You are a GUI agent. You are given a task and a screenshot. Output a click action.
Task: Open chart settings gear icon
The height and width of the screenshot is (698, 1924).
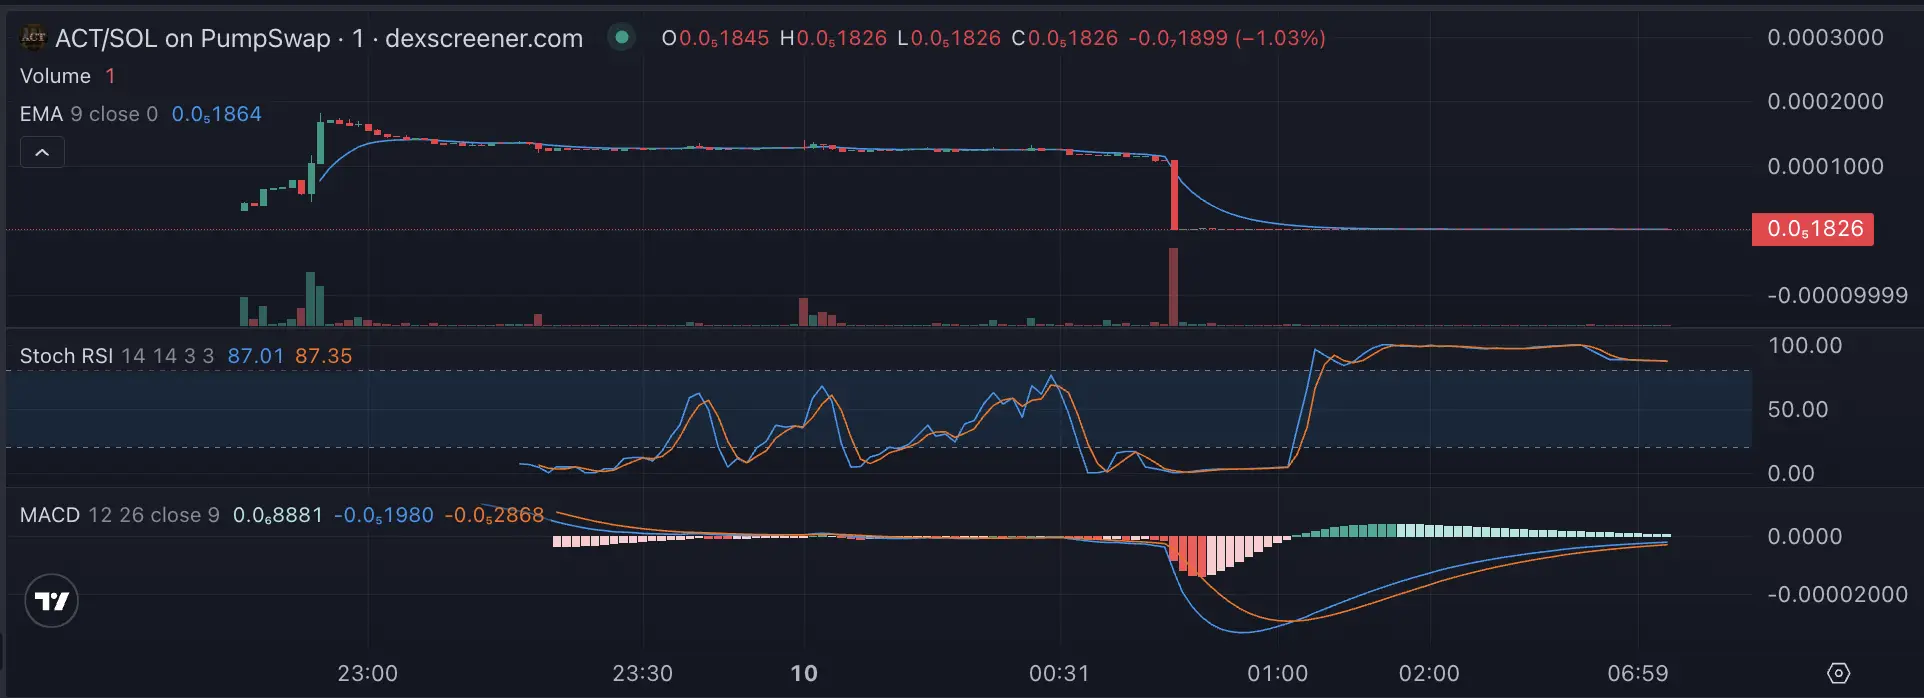click(1838, 673)
